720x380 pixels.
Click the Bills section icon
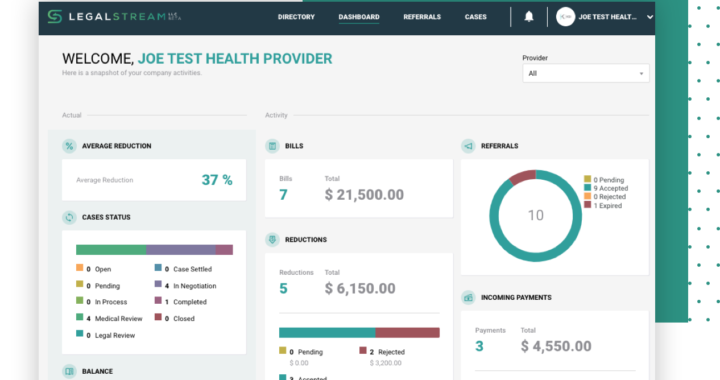[272, 146]
